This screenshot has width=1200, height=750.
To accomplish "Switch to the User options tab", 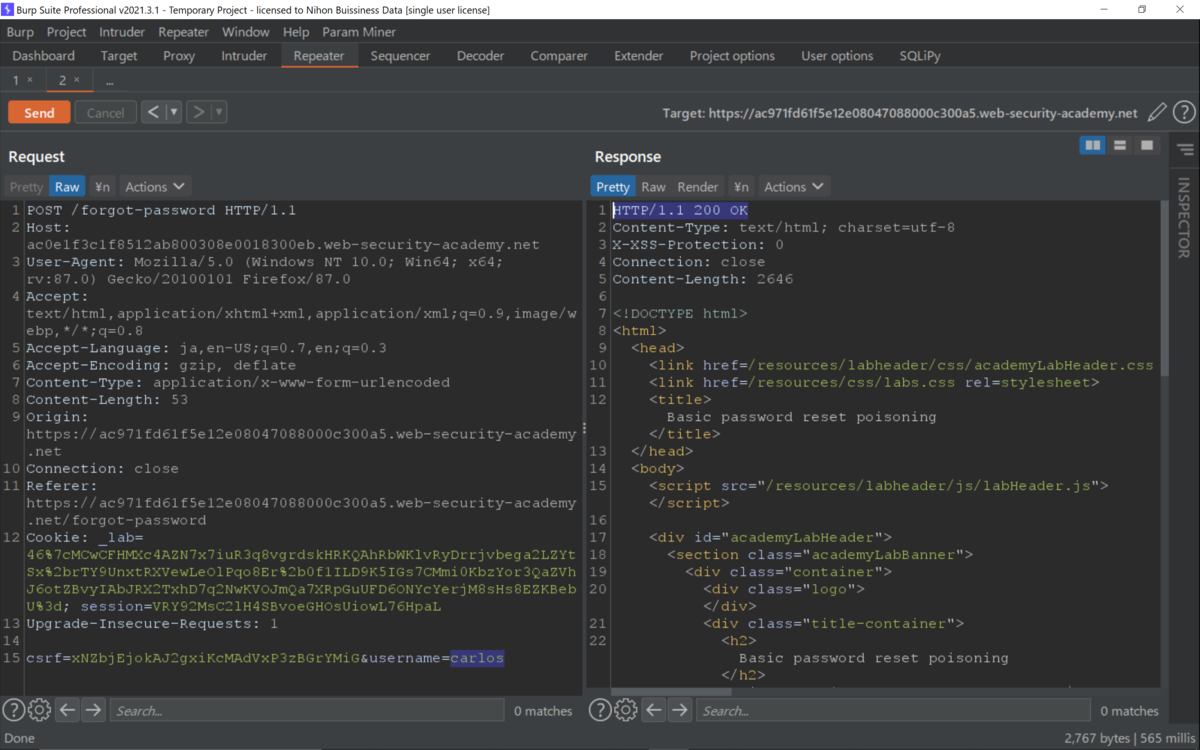I will 837,56.
